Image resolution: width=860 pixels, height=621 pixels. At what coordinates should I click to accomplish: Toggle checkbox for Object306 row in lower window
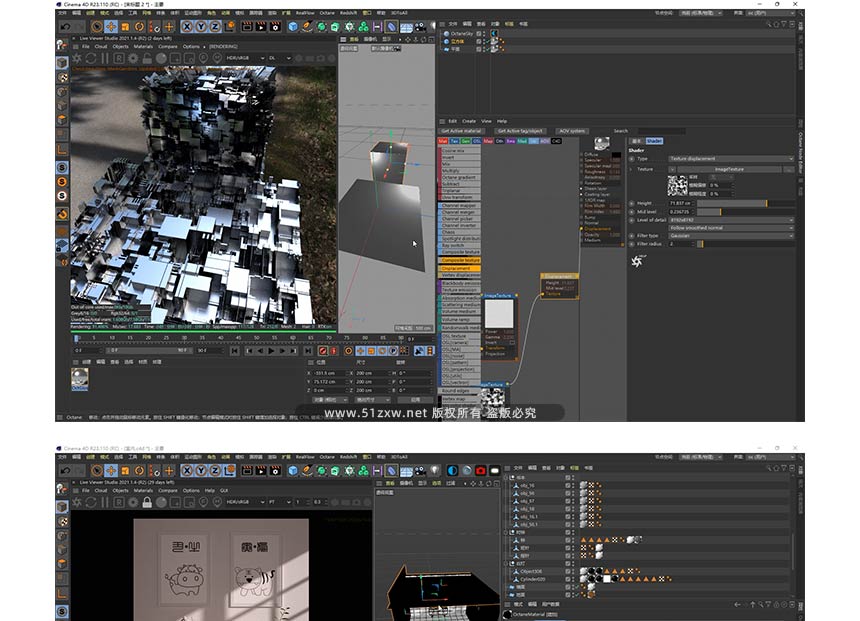tap(568, 571)
